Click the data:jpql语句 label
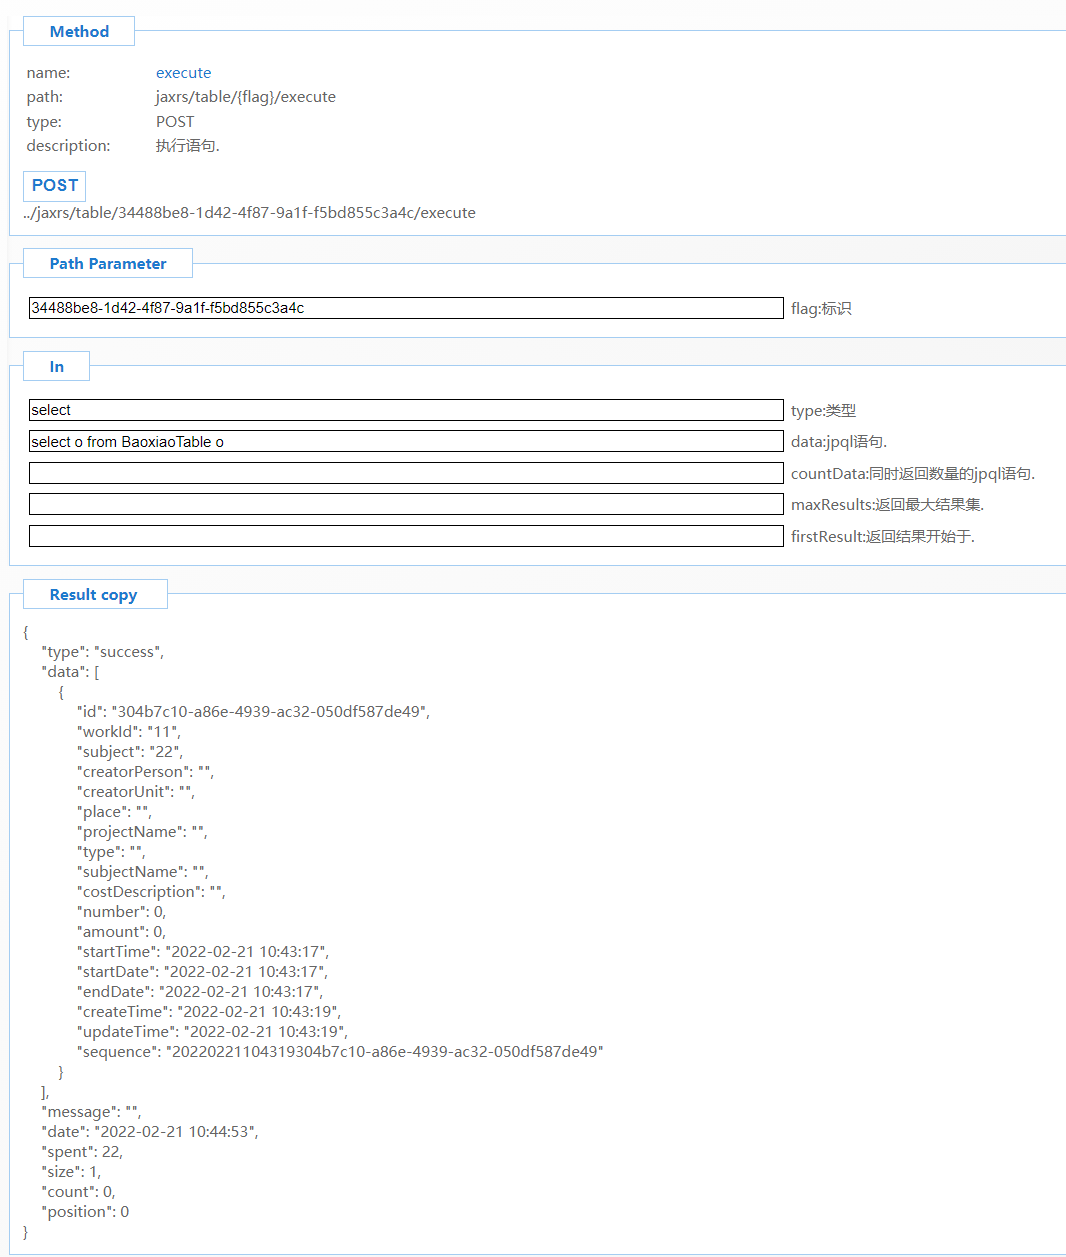Screen dimensions: 1066x1257 [x=839, y=442]
